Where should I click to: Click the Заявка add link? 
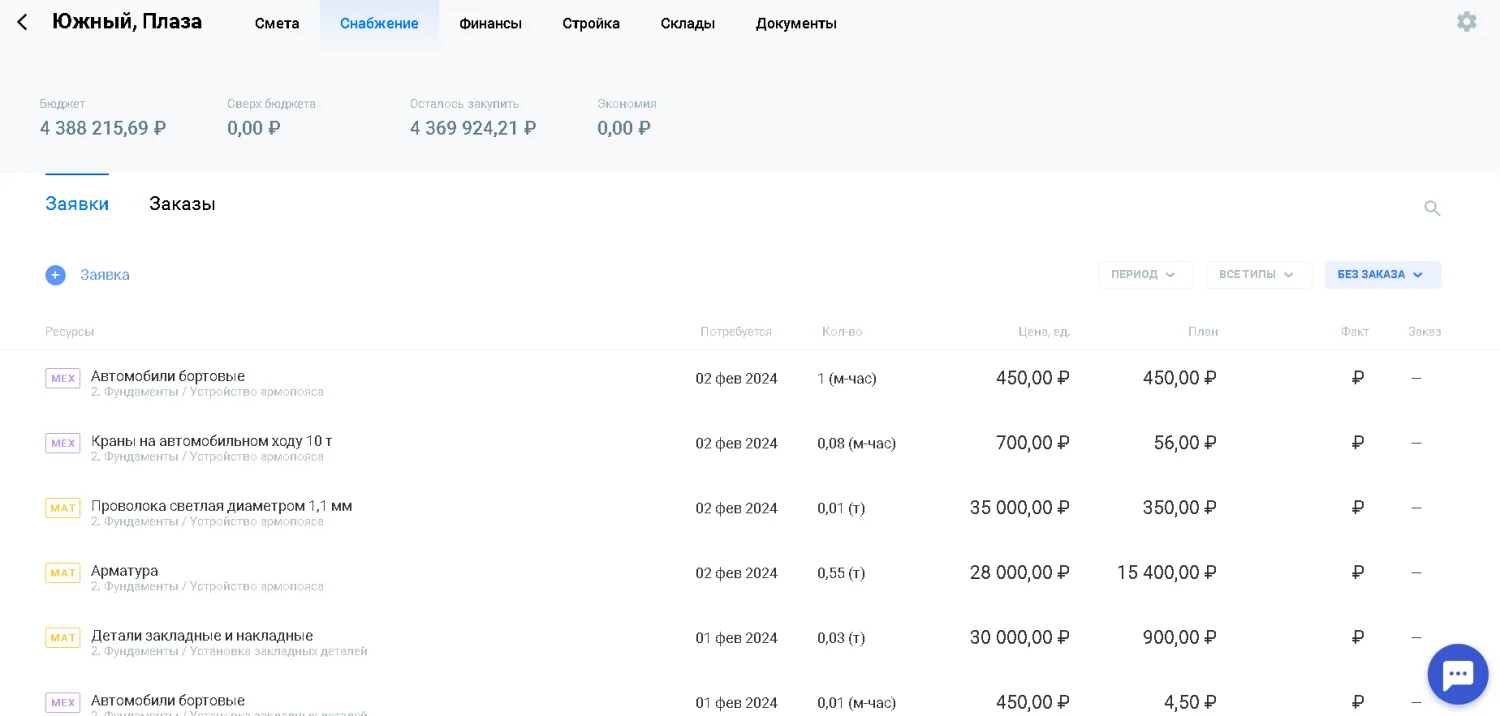tap(105, 275)
